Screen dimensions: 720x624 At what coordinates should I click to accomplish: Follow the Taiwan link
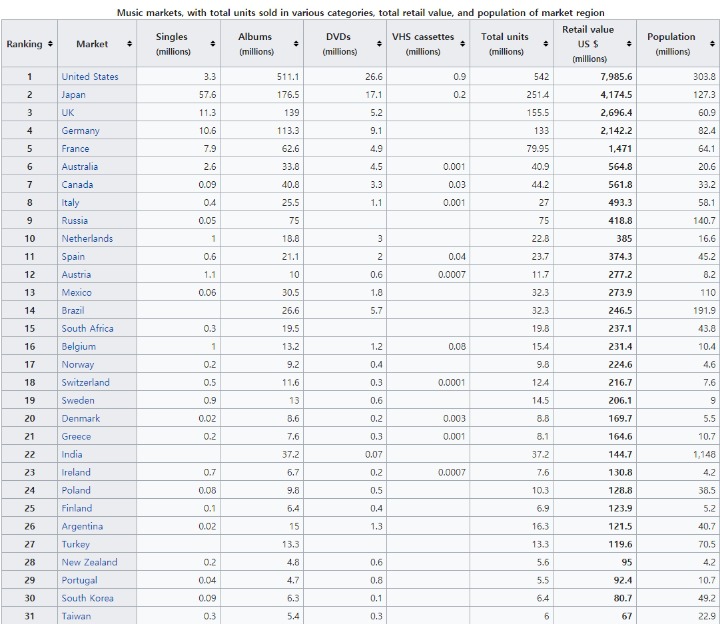(x=76, y=616)
